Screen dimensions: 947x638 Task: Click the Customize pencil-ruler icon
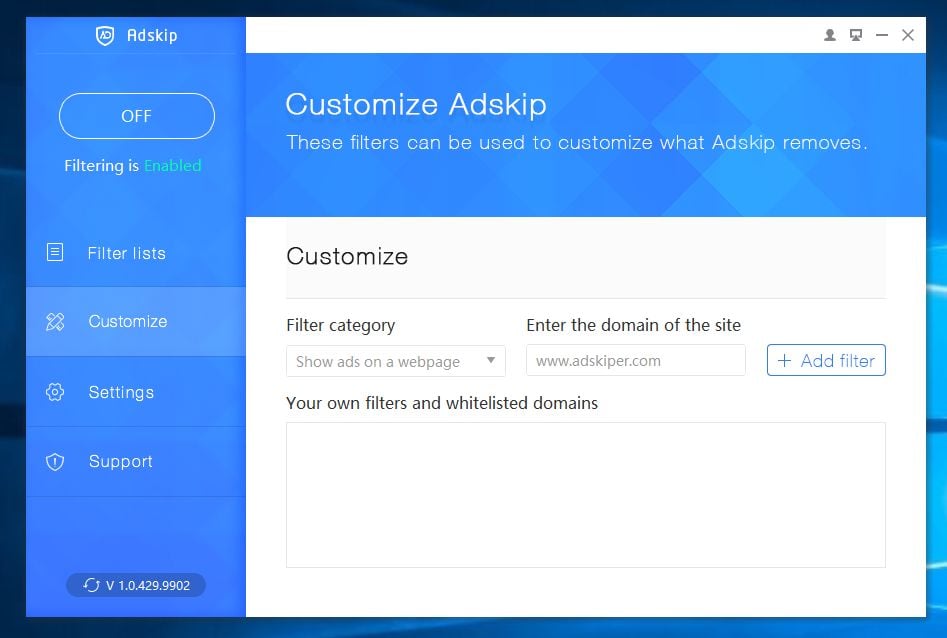tap(55, 321)
